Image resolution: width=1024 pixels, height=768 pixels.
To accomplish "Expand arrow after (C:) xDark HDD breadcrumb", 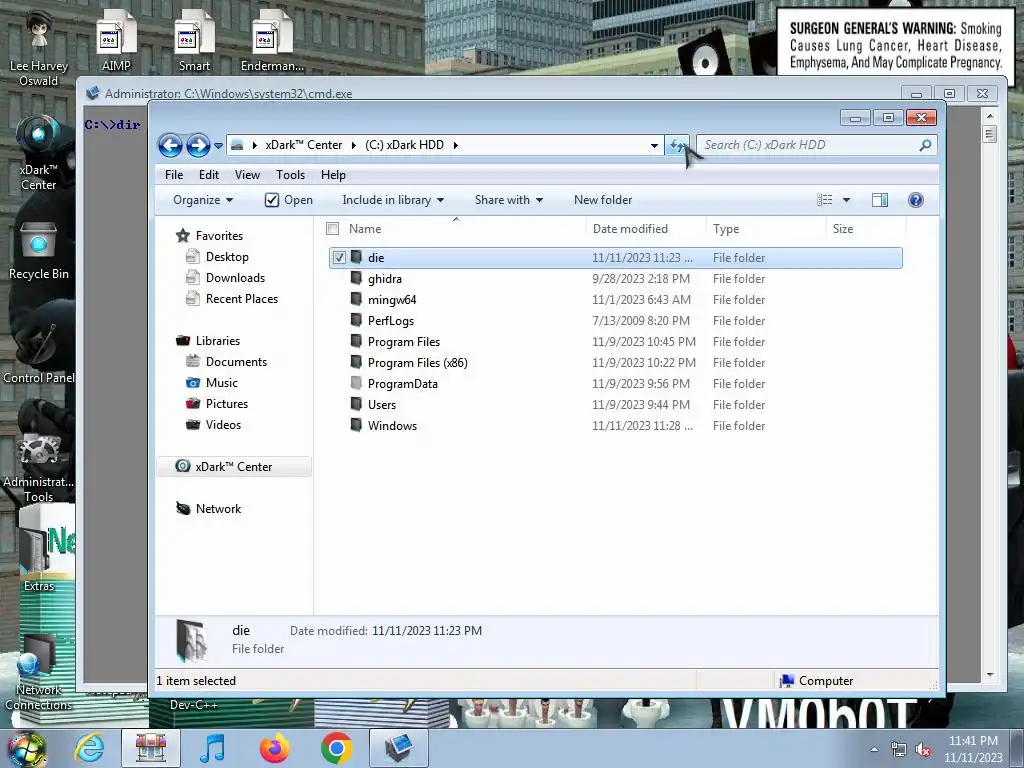I will [456, 145].
